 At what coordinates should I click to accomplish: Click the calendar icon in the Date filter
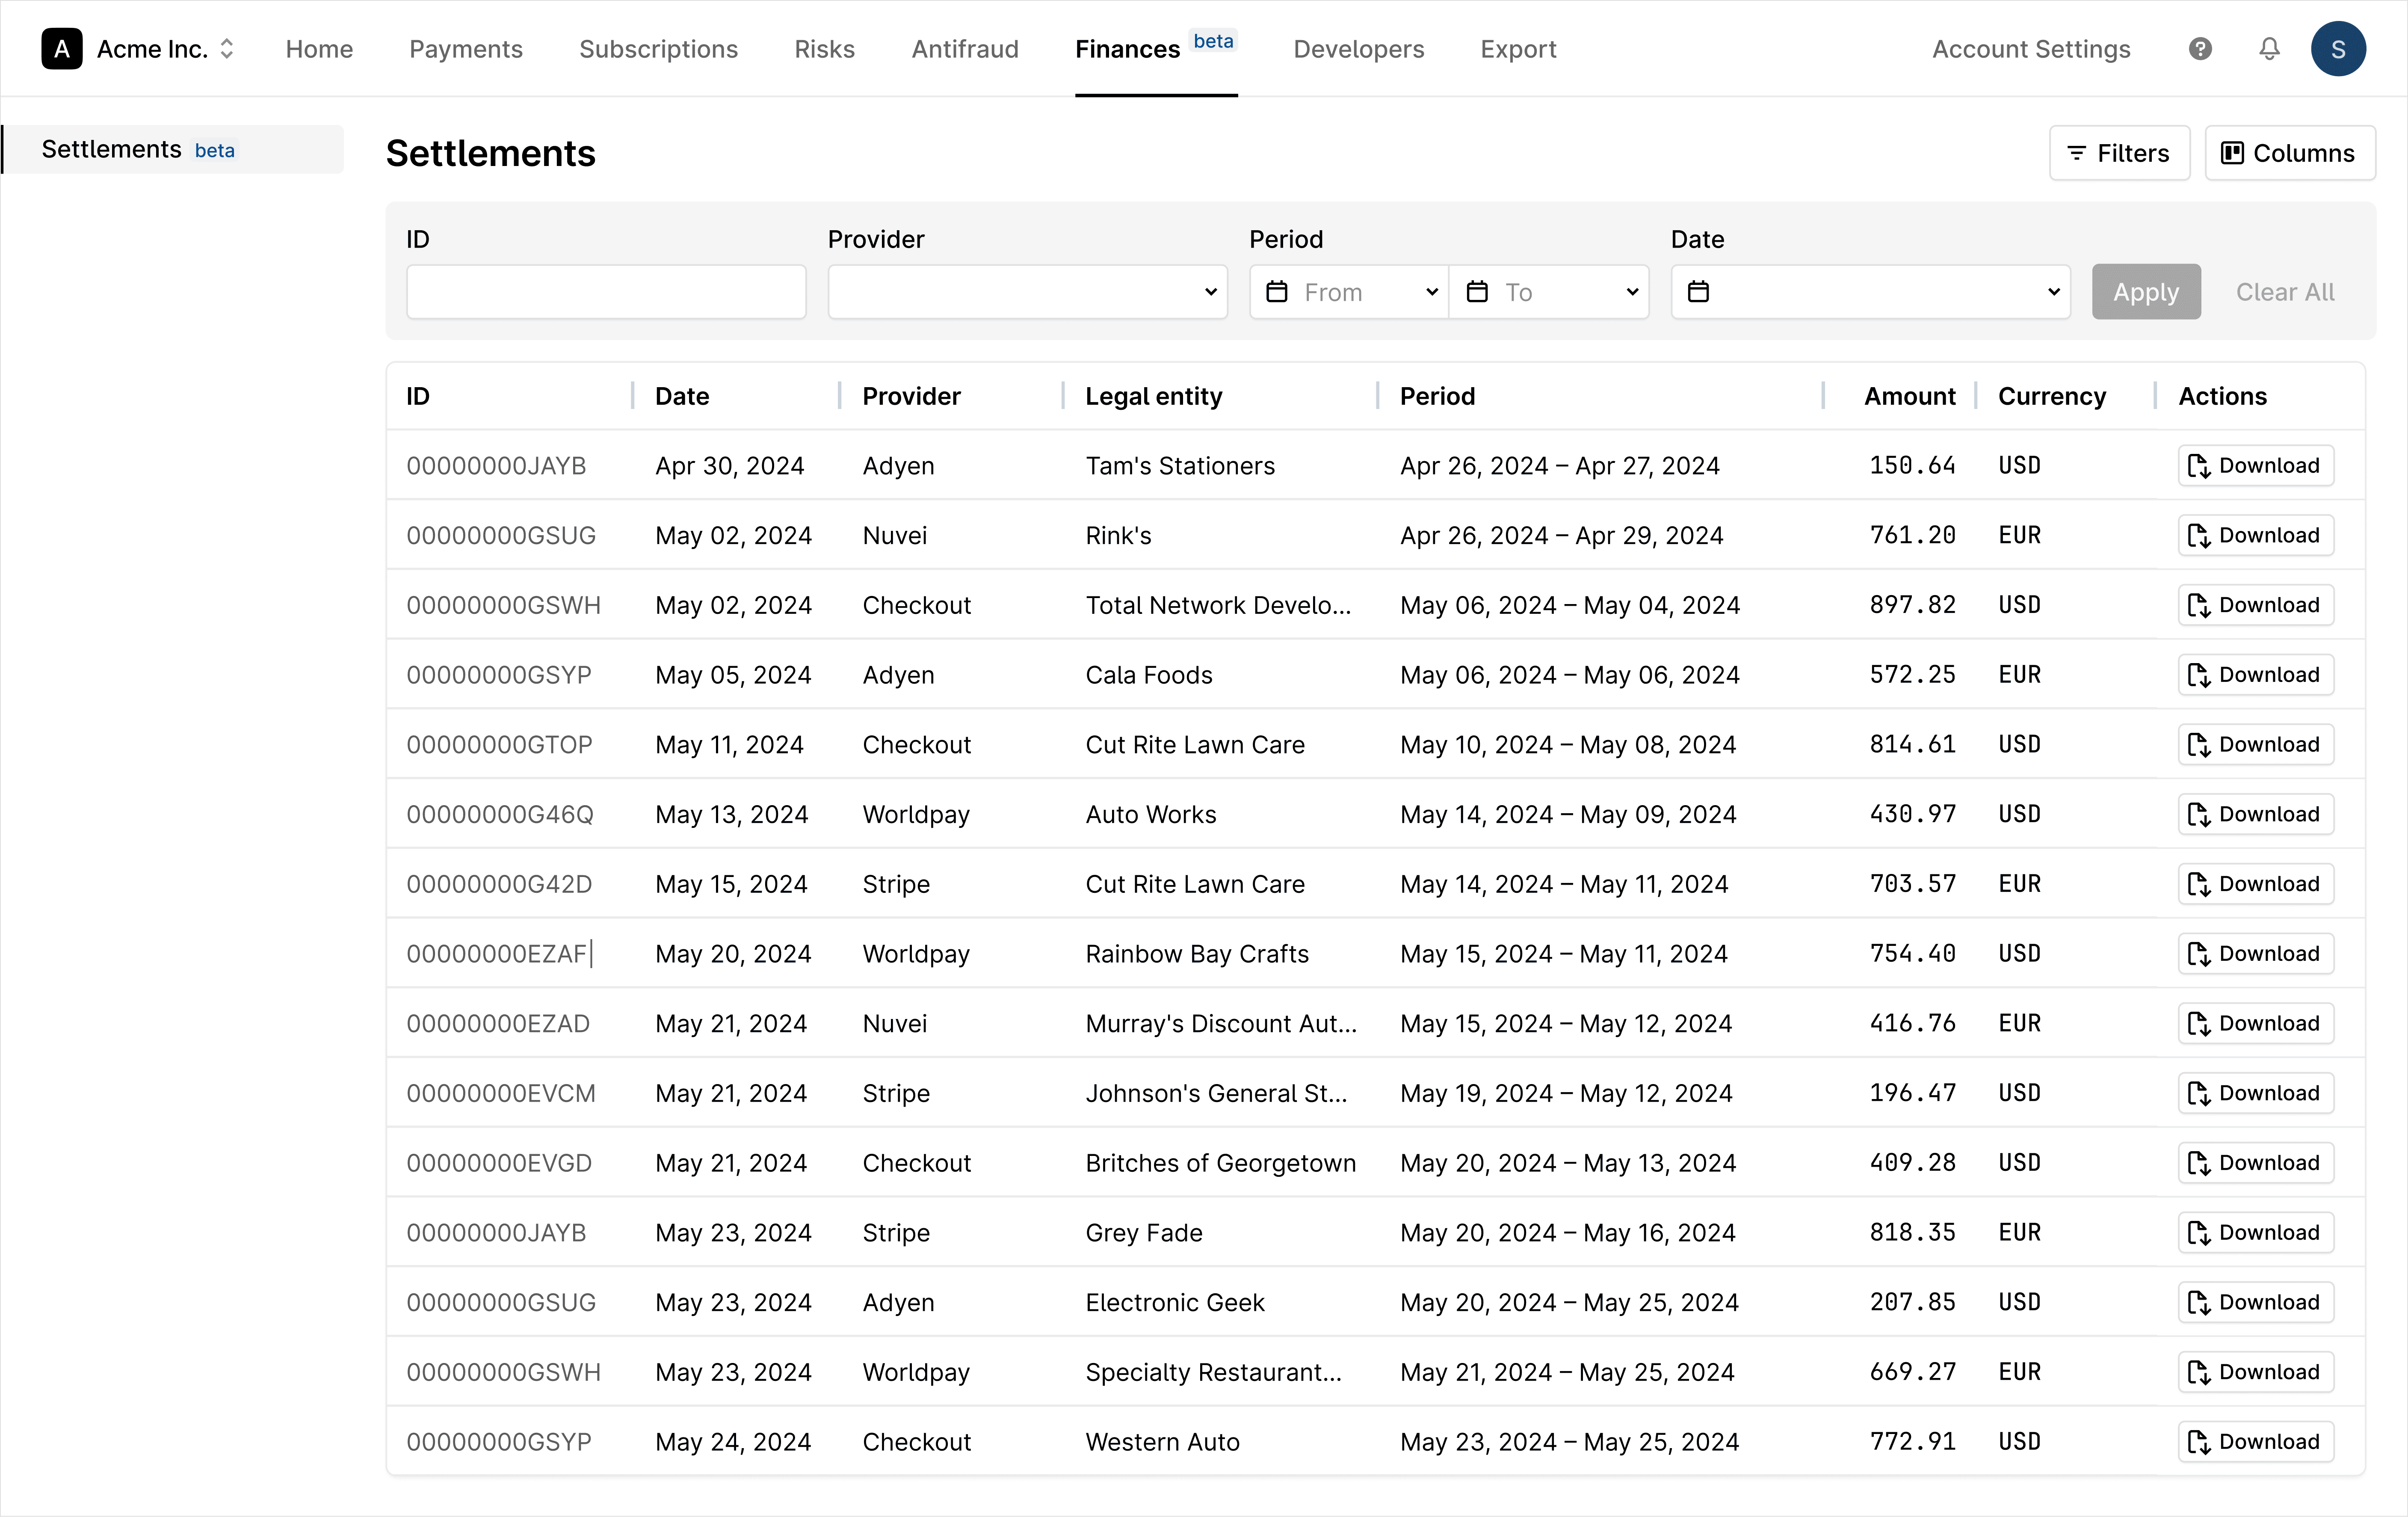click(x=1697, y=291)
